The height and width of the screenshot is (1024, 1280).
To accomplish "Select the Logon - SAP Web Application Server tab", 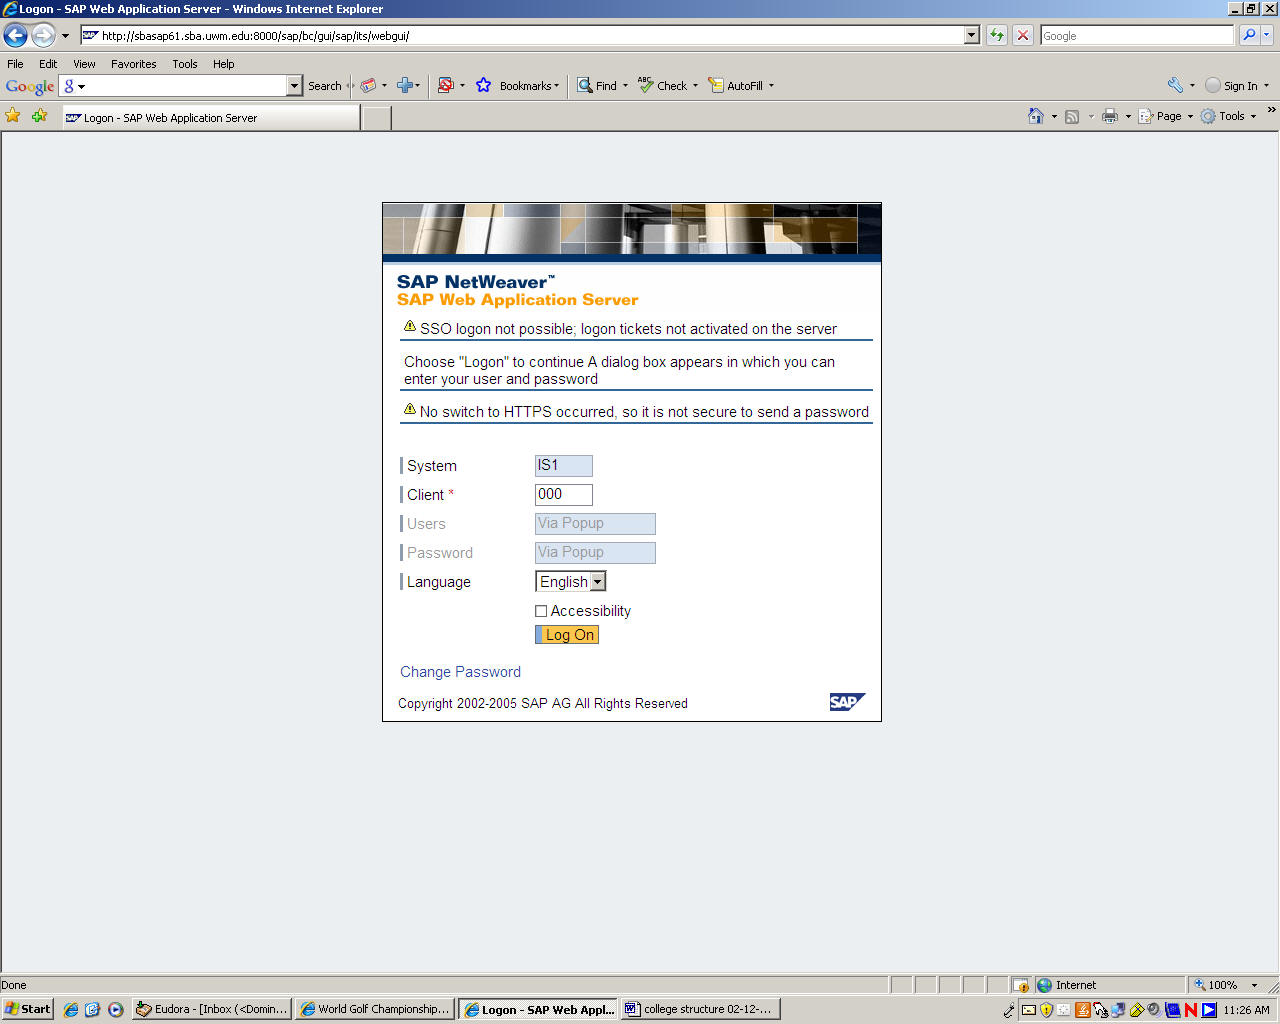I will [x=211, y=118].
